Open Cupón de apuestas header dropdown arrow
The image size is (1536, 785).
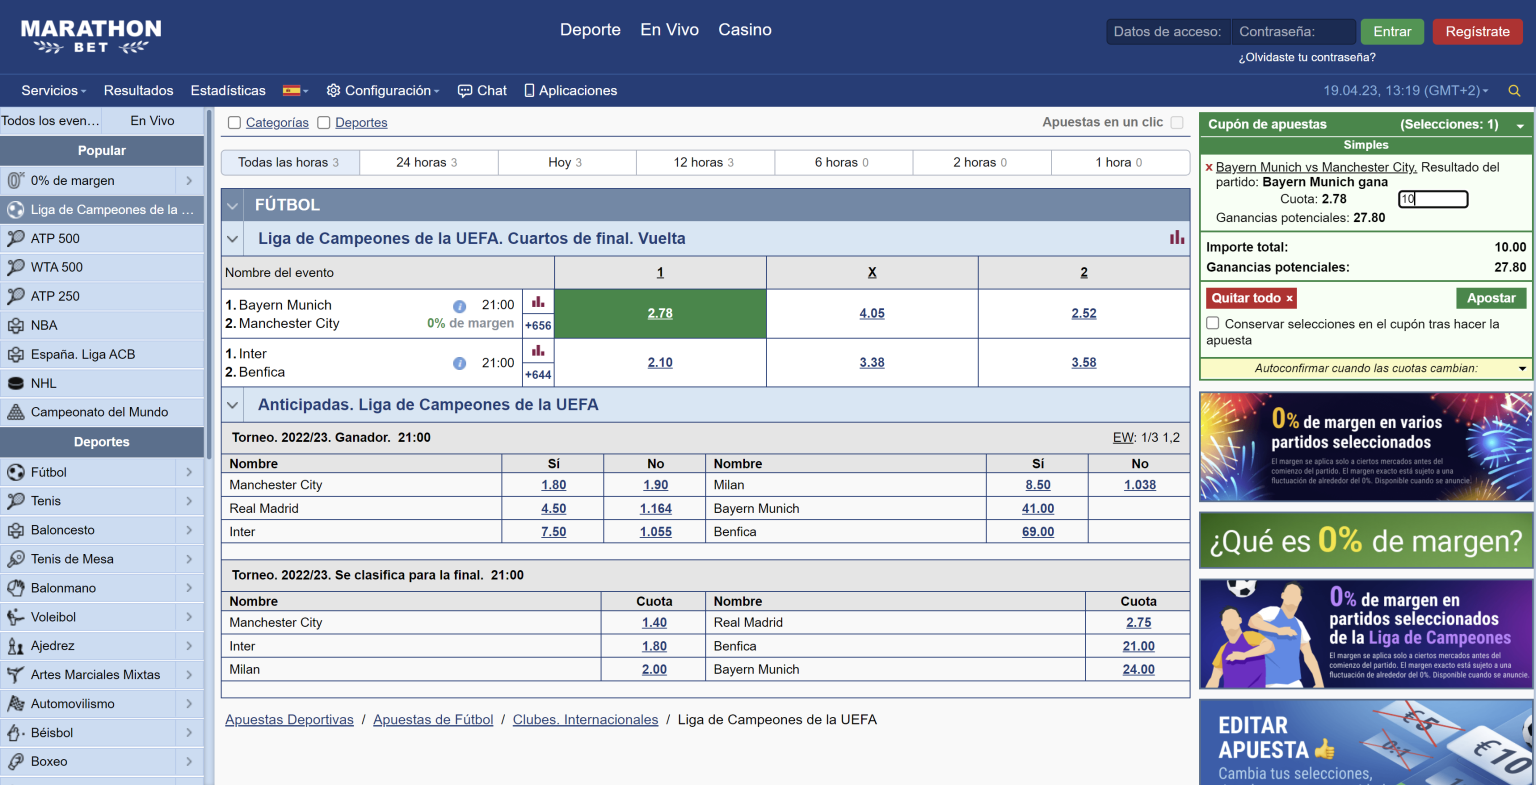point(1520,125)
